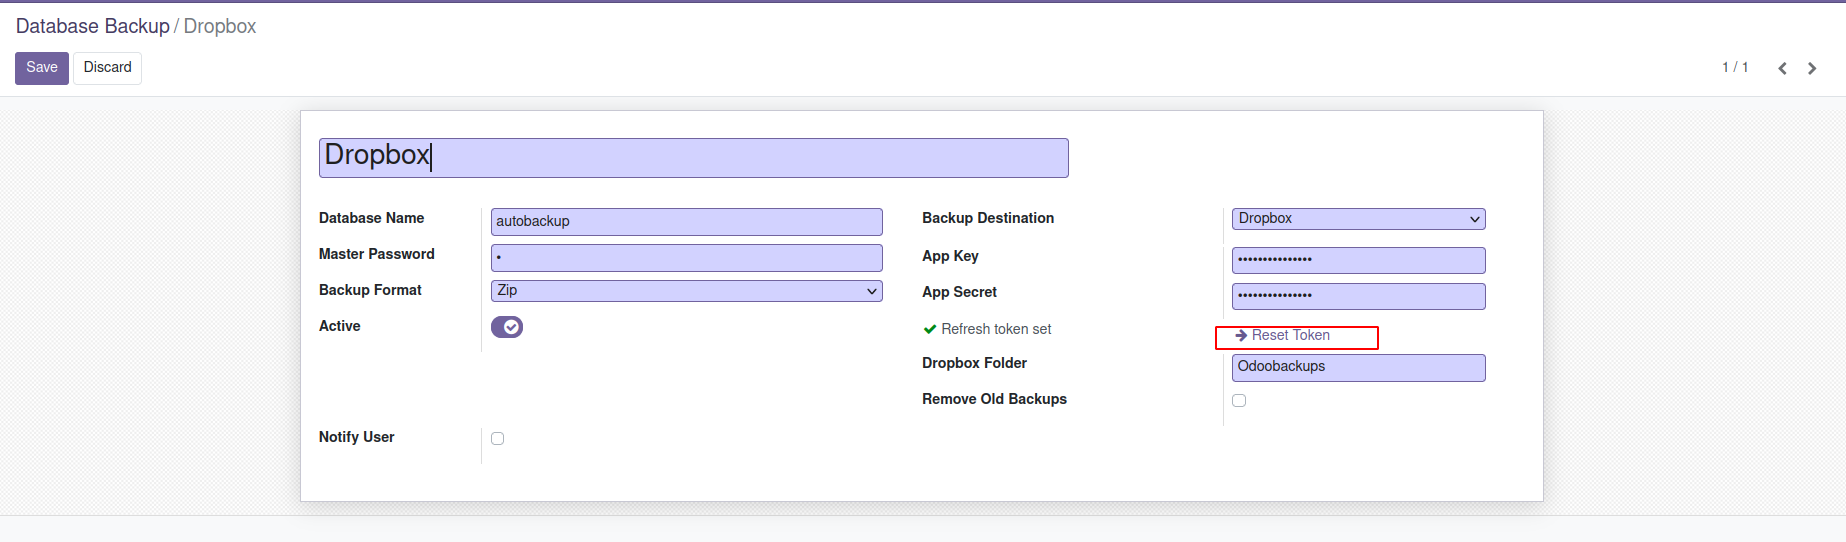Click the Reset Token link
1846x542 pixels.
pos(1290,336)
